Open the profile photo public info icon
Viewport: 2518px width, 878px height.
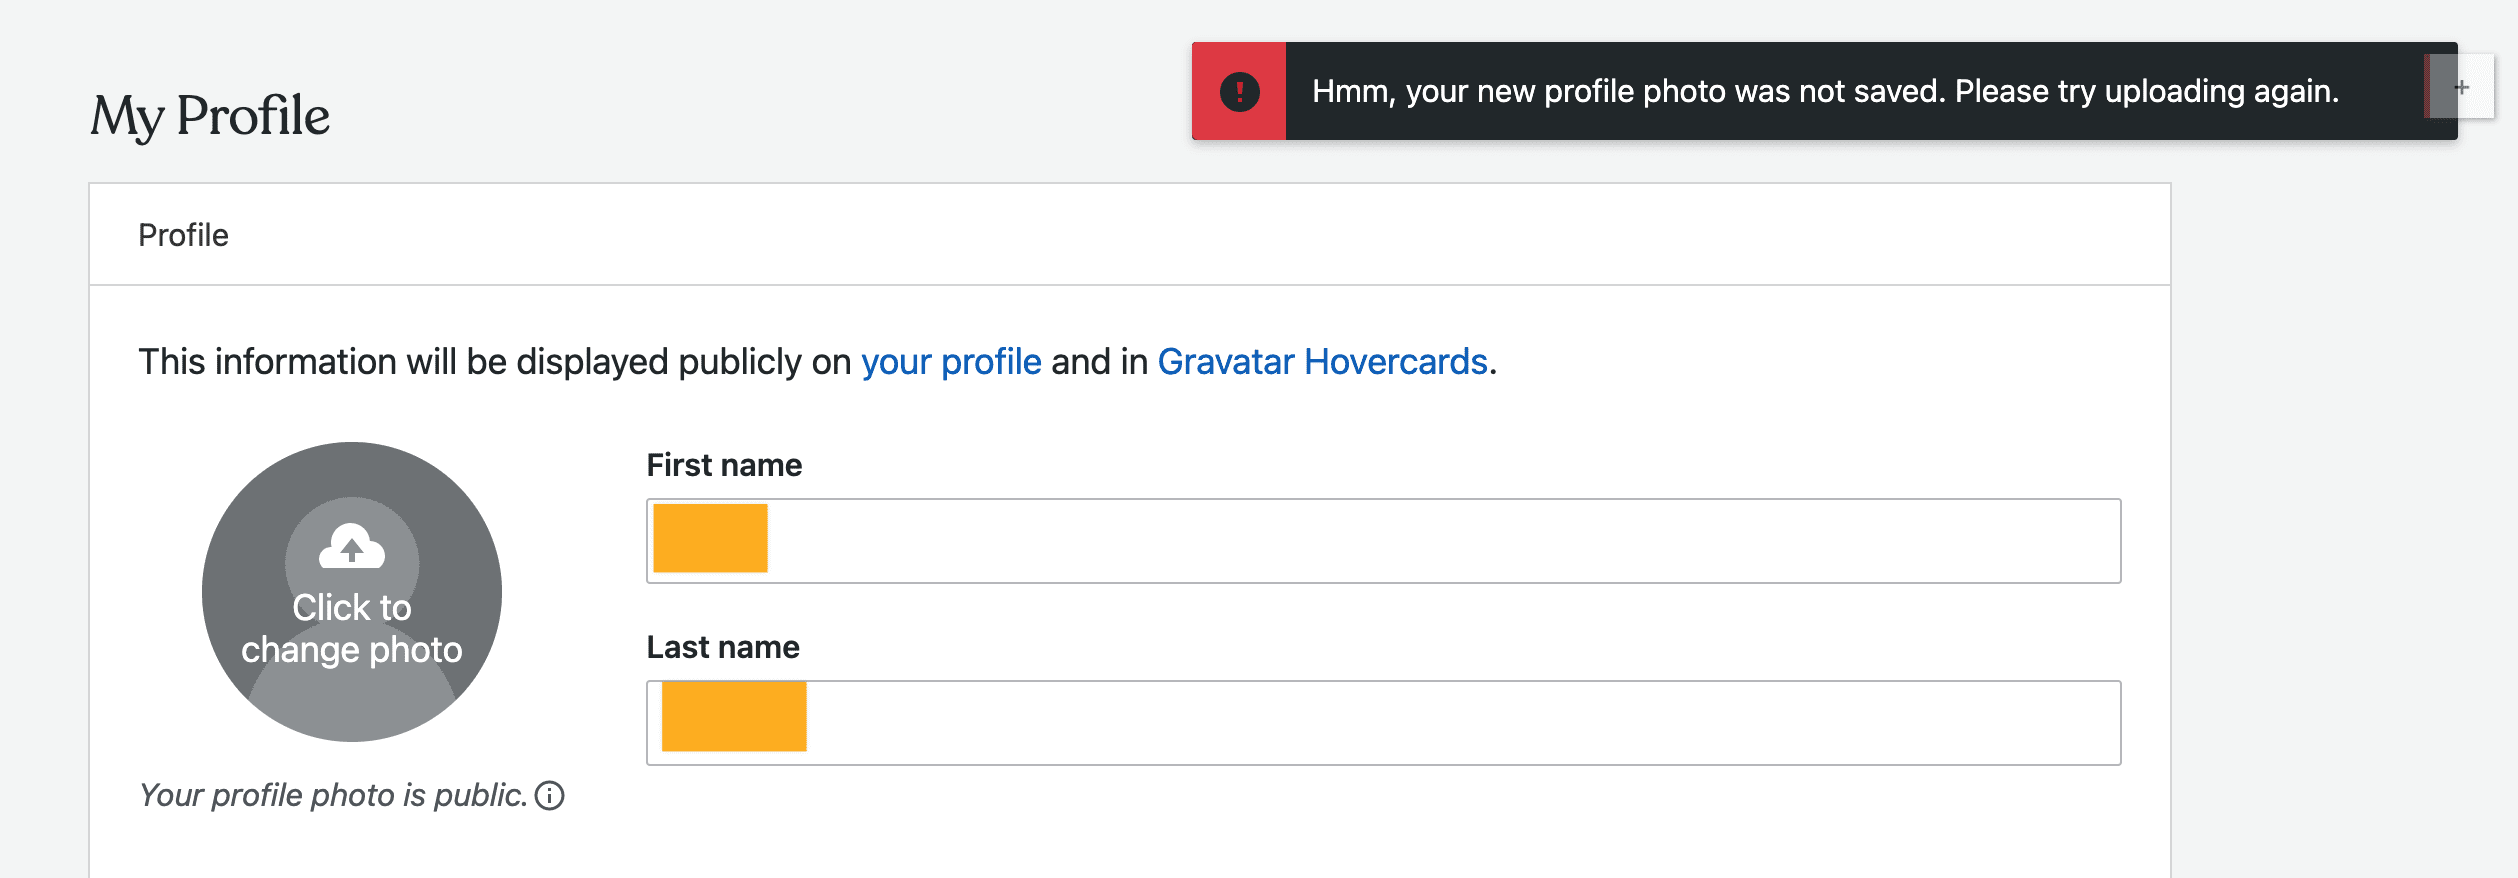coord(549,795)
